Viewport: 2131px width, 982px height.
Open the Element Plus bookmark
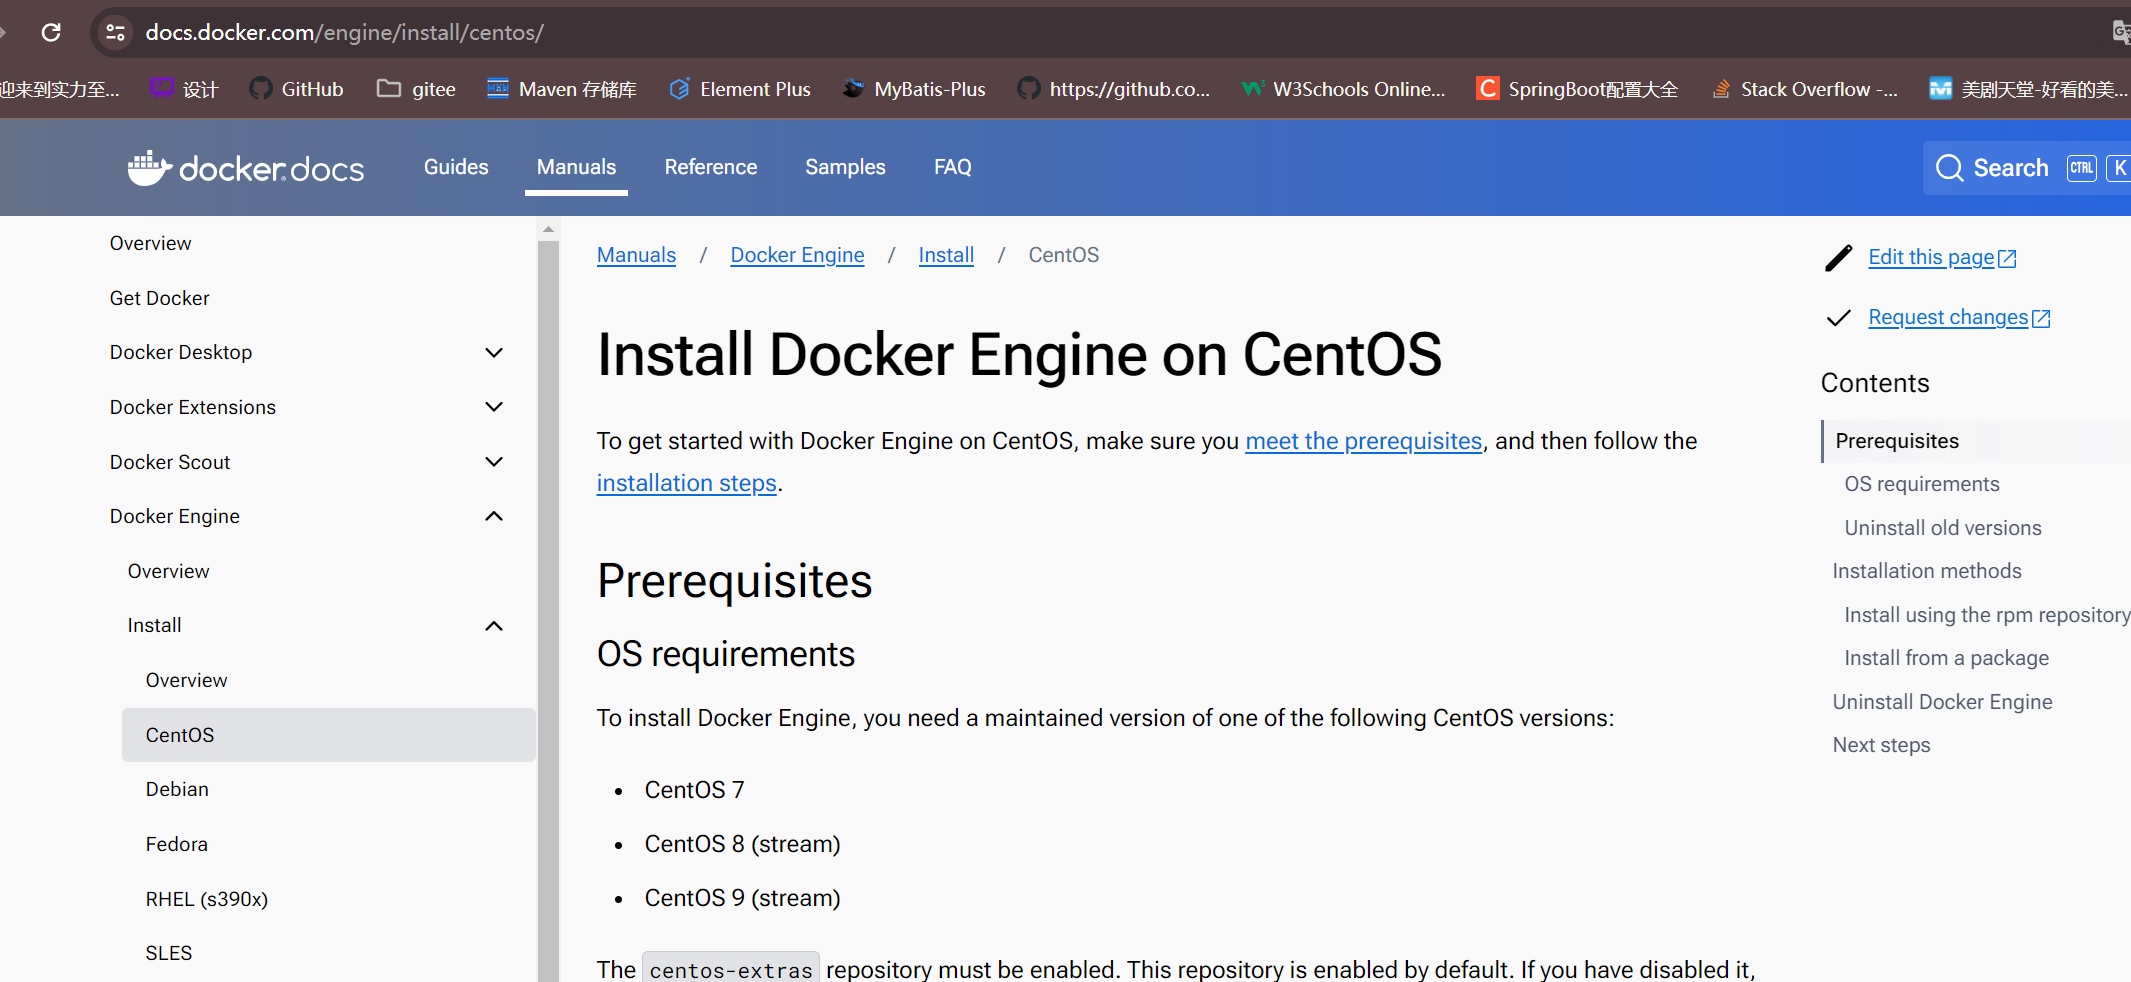coord(740,89)
